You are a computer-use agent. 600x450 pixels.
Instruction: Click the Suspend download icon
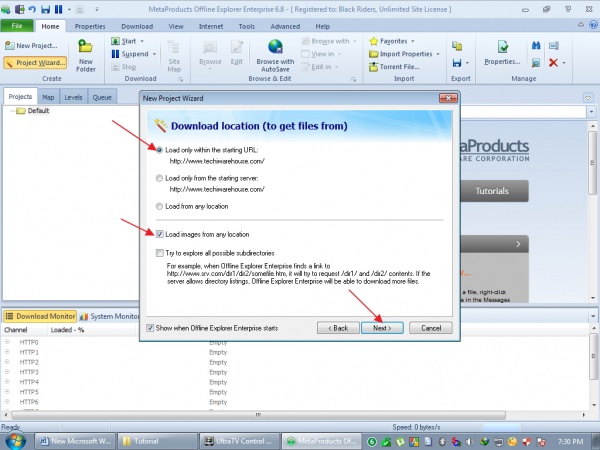coord(115,54)
